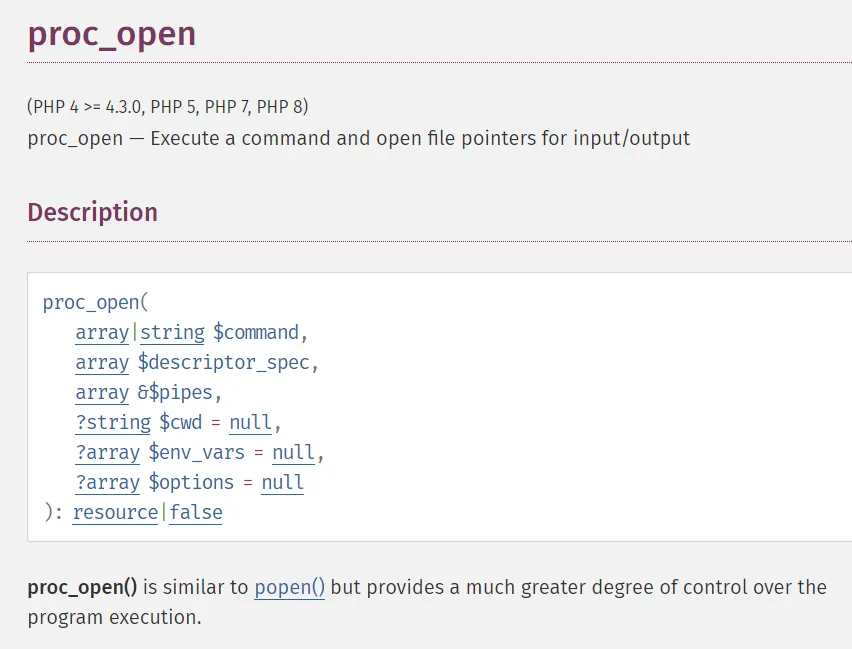Click the array type link before $command
Image resolution: width=852 pixels, height=649 pixels.
coord(102,332)
